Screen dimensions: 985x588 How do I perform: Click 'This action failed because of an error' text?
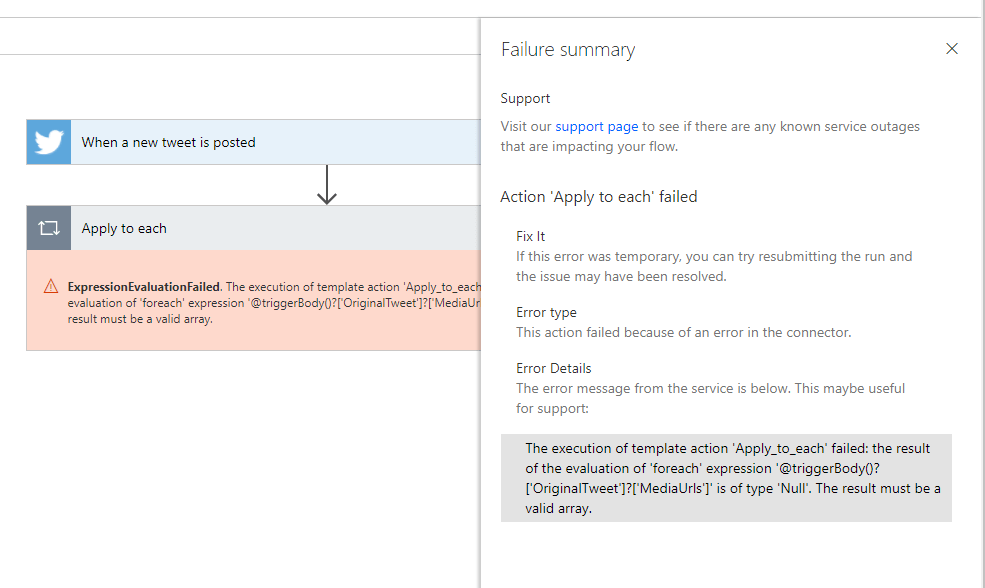point(683,332)
